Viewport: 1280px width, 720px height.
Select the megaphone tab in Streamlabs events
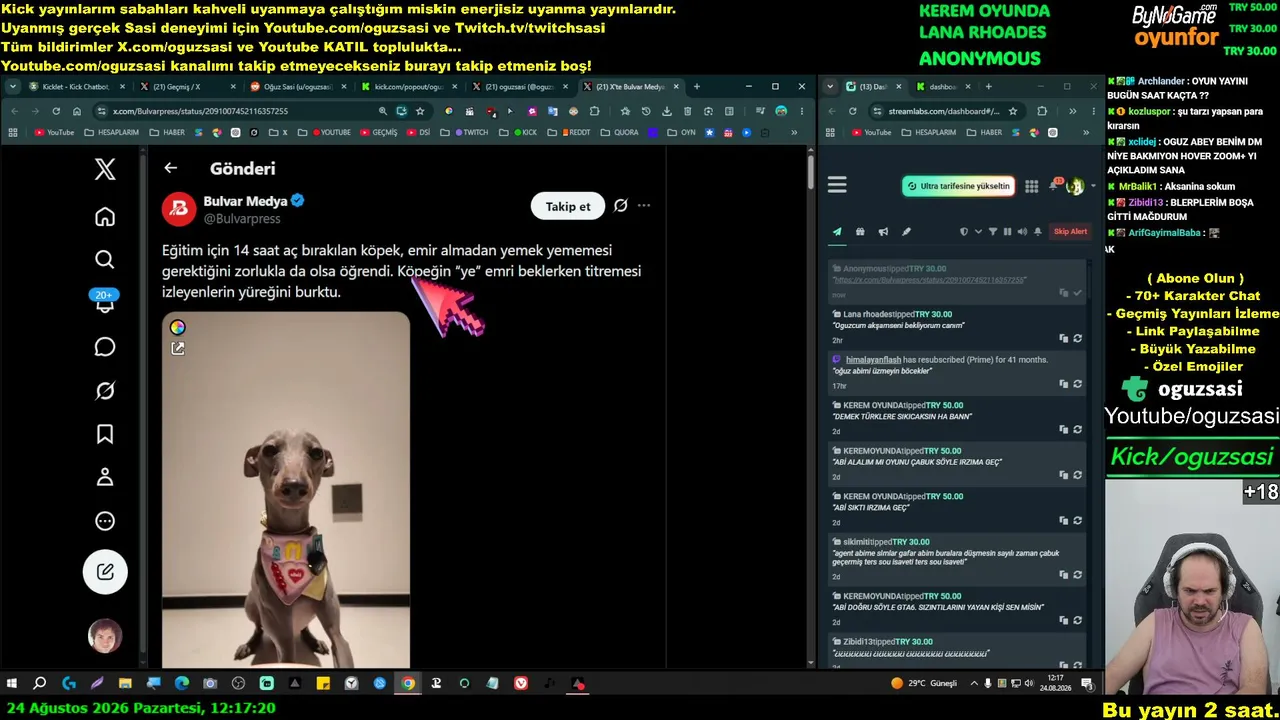[x=883, y=232]
